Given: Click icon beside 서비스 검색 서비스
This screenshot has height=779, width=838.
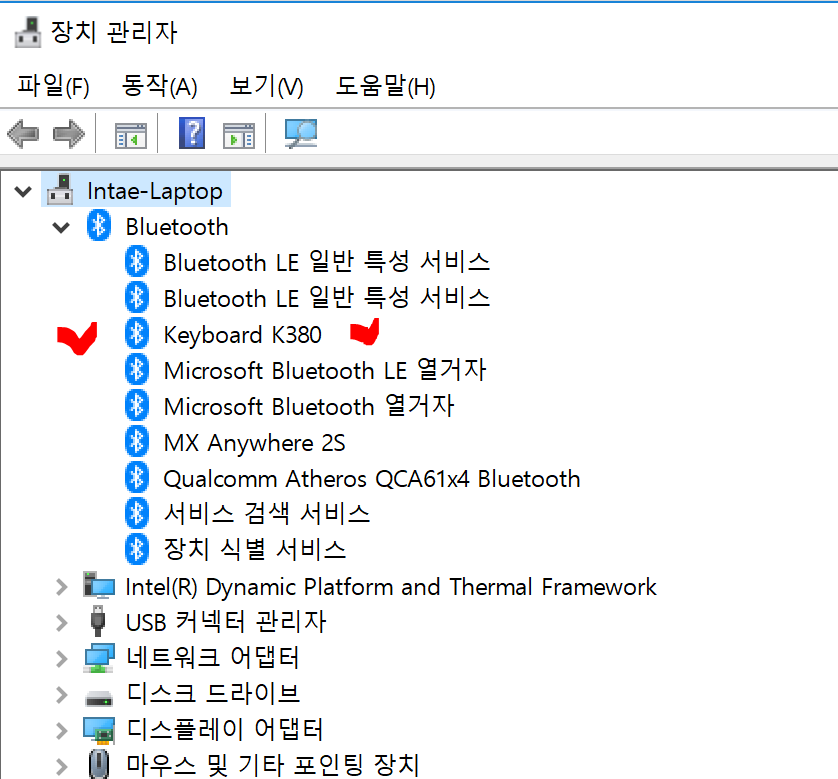Looking at the screenshot, I should [x=137, y=513].
